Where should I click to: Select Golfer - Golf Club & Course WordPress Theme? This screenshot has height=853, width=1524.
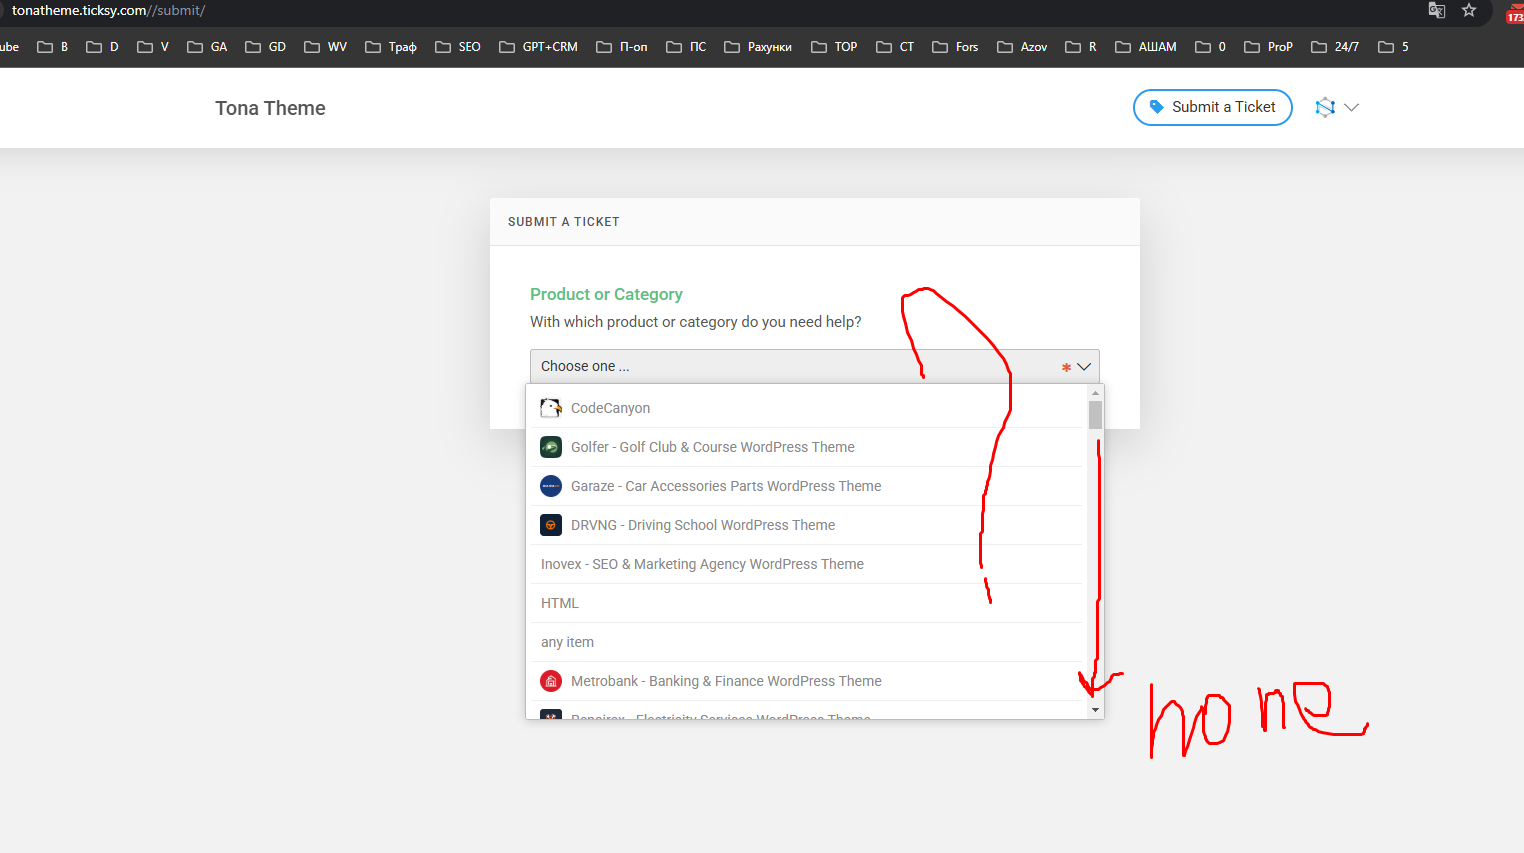tap(805, 447)
